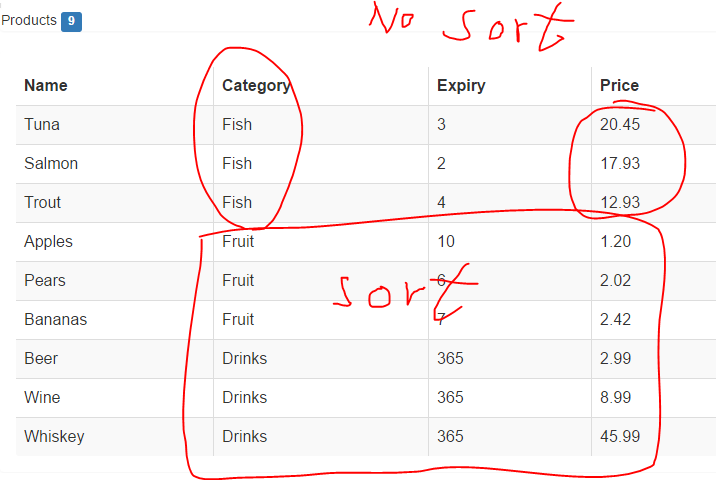Select the Tuna row name cell
The width and height of the screenshot is (716, 480).
(x=42, y=125)
